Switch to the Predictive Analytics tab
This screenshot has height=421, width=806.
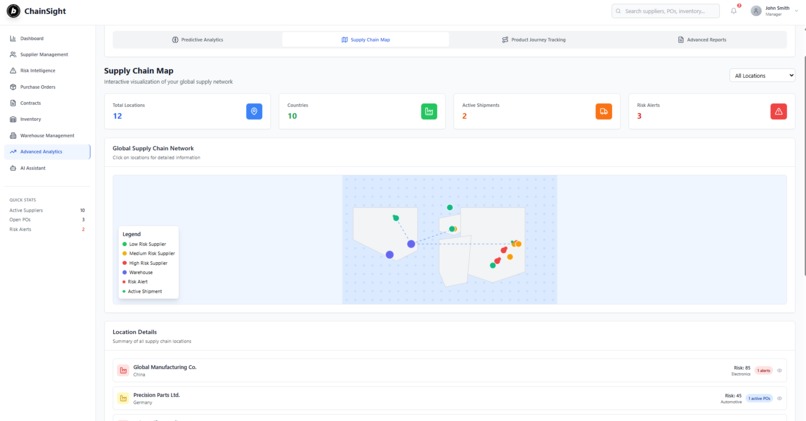coord(197,40)
